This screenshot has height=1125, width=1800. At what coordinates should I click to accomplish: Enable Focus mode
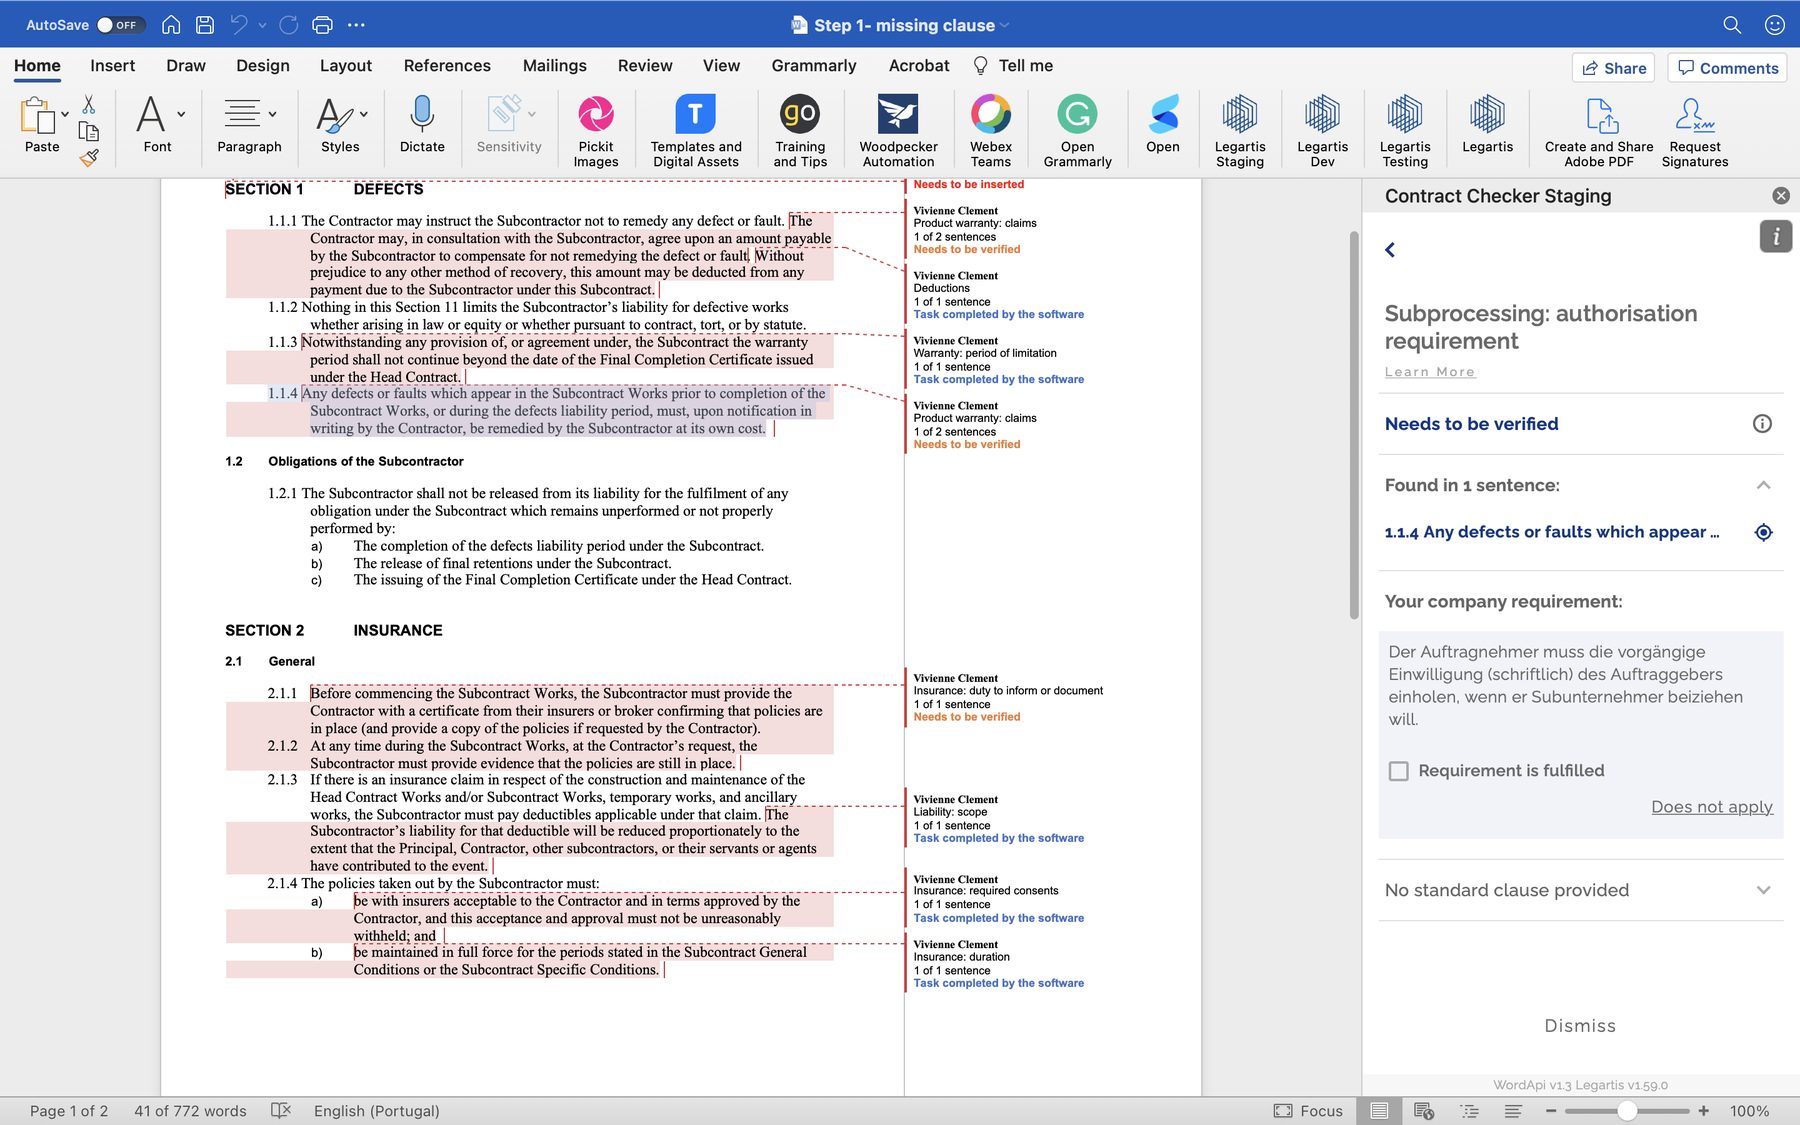(1308, 1111)
